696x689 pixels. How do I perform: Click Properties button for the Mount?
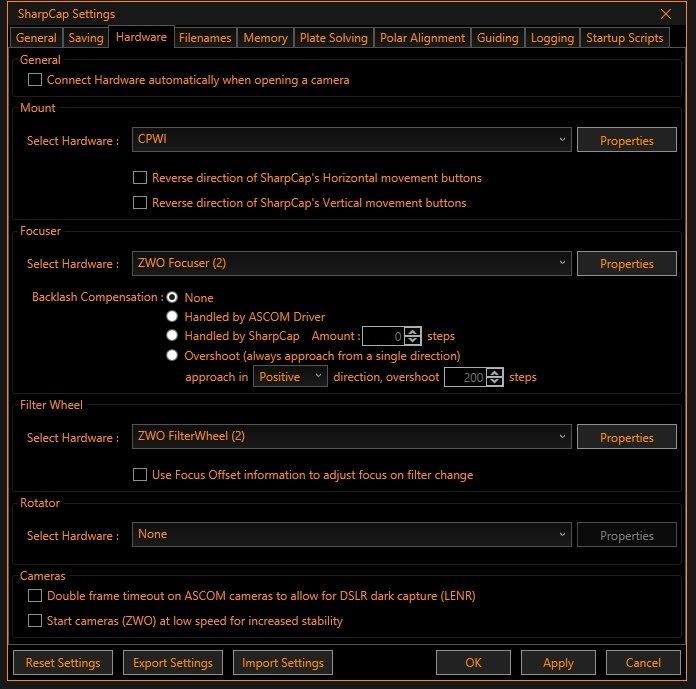[626, 141]
